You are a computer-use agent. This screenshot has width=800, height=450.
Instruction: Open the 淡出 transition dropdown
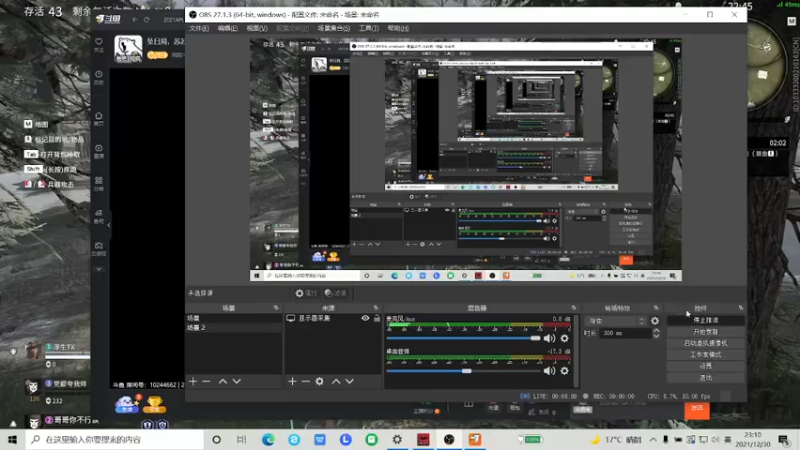tap(616, 321)
